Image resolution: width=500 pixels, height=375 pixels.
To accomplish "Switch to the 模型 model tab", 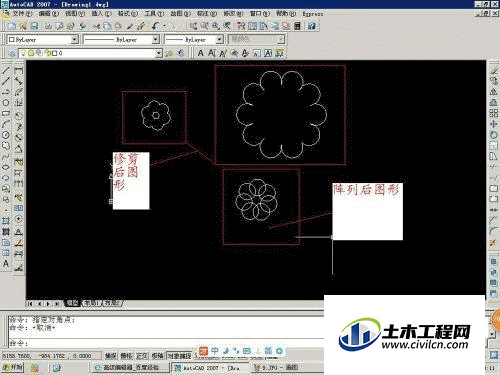I will (x=72, y=303).
